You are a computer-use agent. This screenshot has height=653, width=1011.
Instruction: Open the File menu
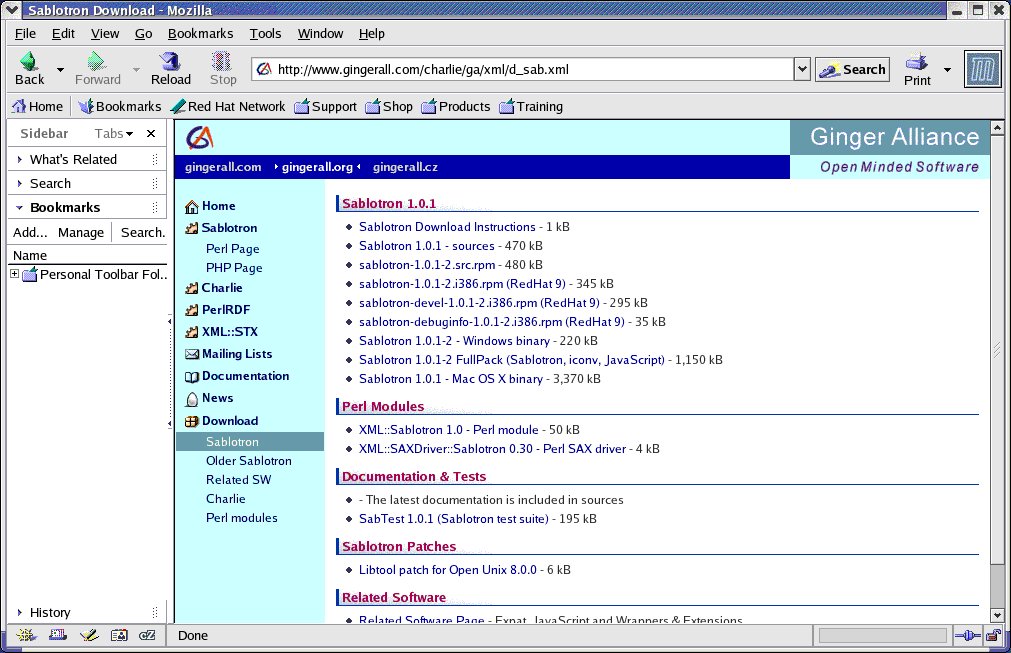[x=25, y=34]
